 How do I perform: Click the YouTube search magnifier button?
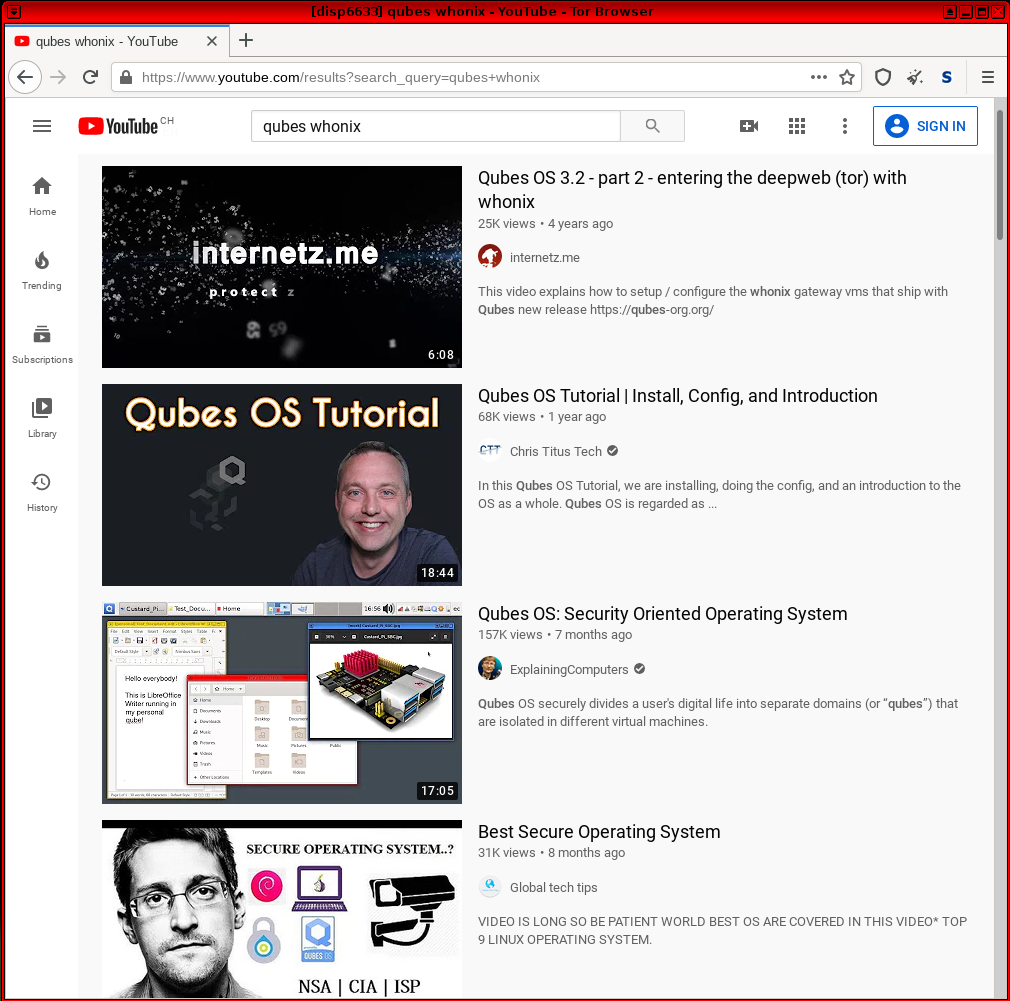pos(652,126)
